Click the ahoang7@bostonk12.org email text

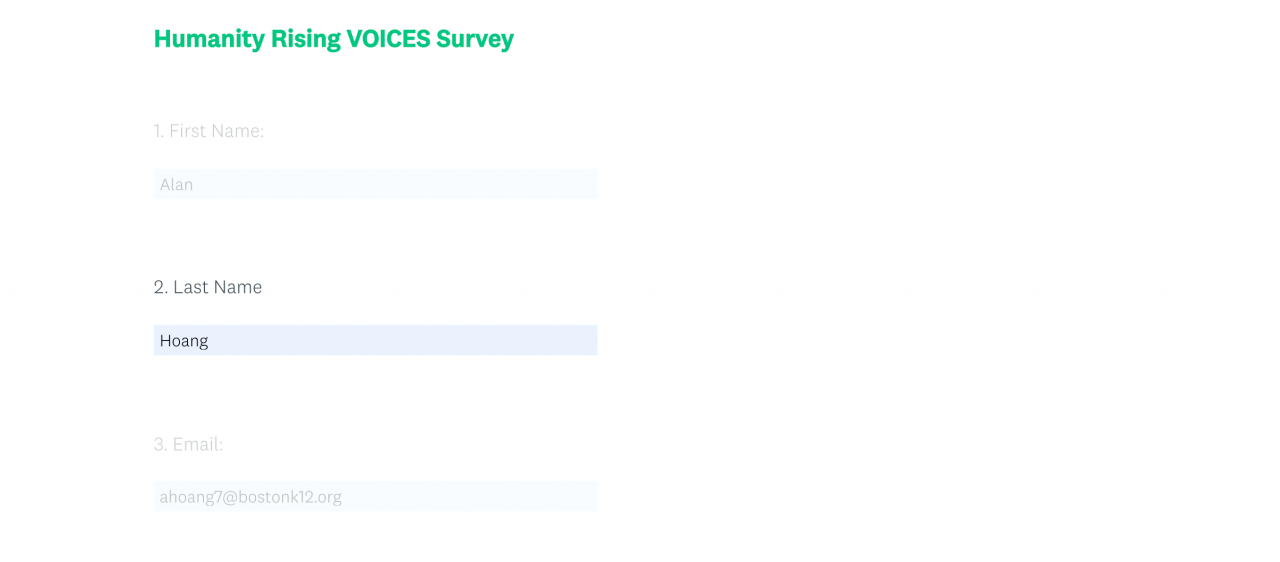coord(251,497)
